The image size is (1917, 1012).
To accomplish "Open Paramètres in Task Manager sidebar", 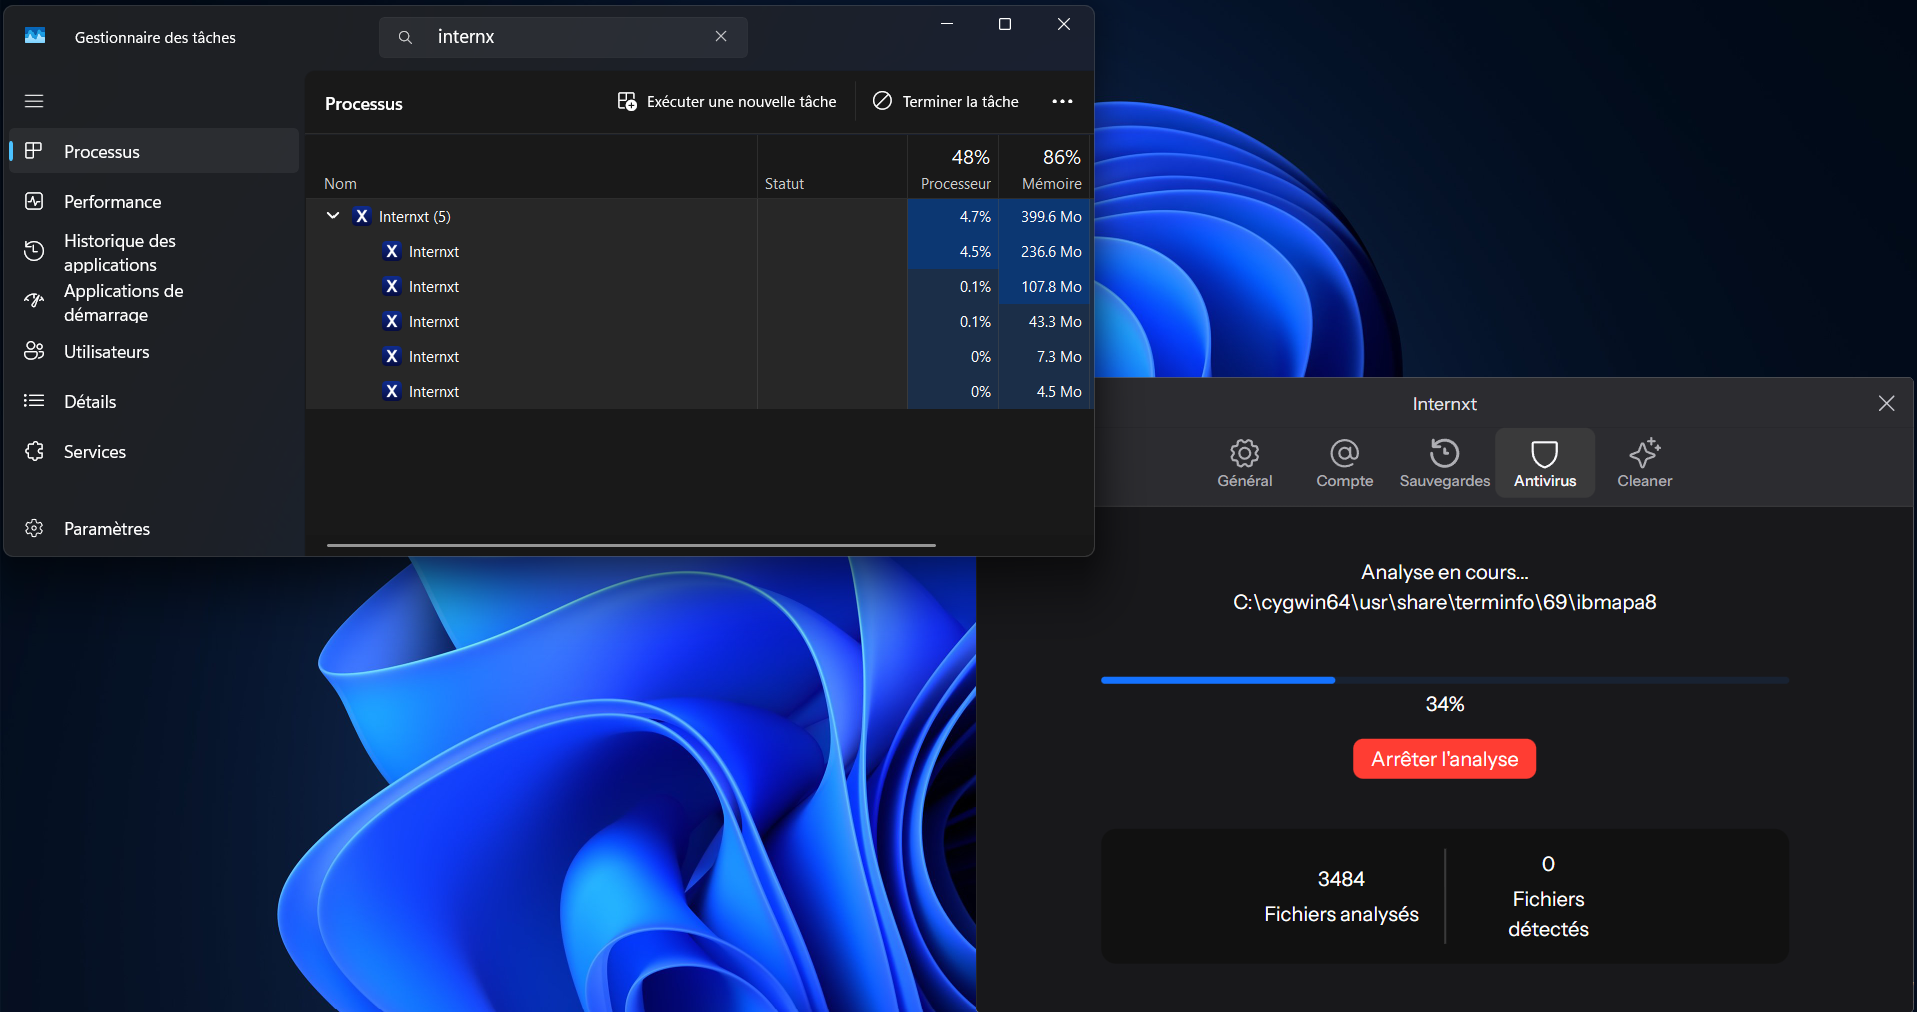I will pos(154,528).
